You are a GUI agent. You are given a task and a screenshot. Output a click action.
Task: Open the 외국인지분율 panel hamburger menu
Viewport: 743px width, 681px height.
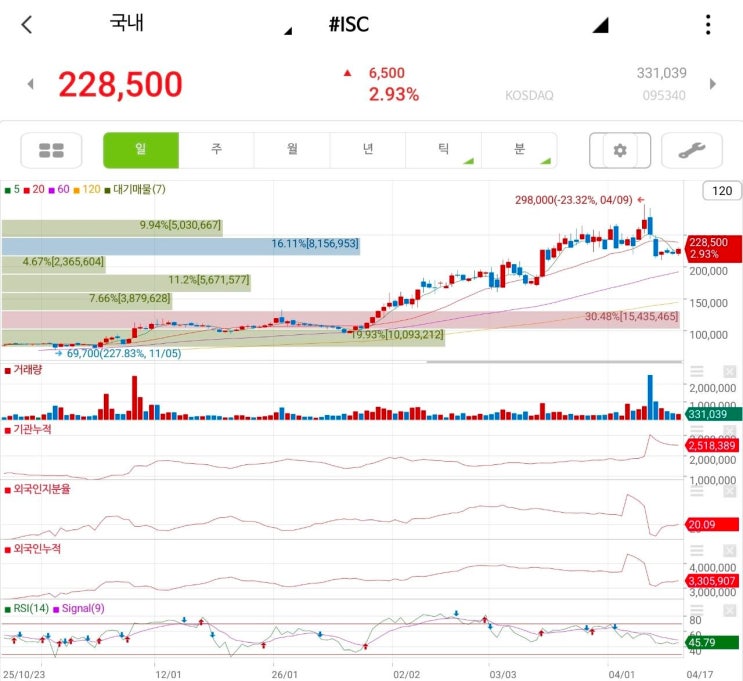[697, 490]
